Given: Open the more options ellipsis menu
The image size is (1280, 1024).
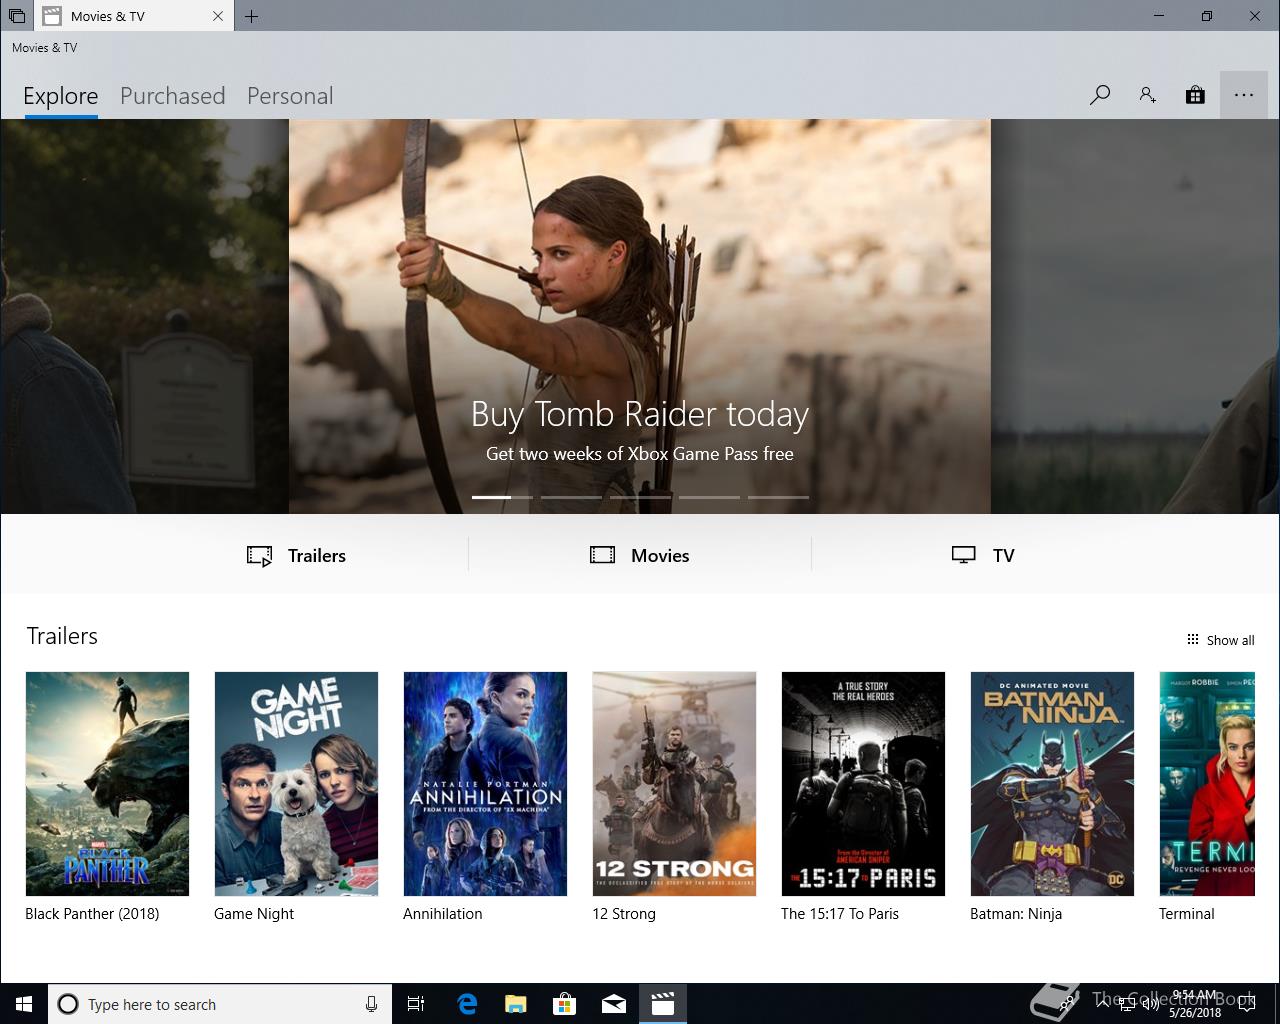Looking at the screenshot, I should (x=1244, y=95).
